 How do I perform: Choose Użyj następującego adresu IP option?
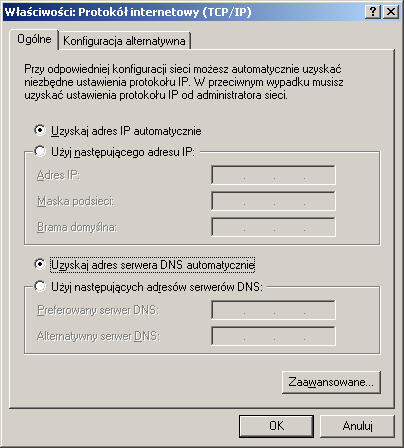[x=40, y=152]
